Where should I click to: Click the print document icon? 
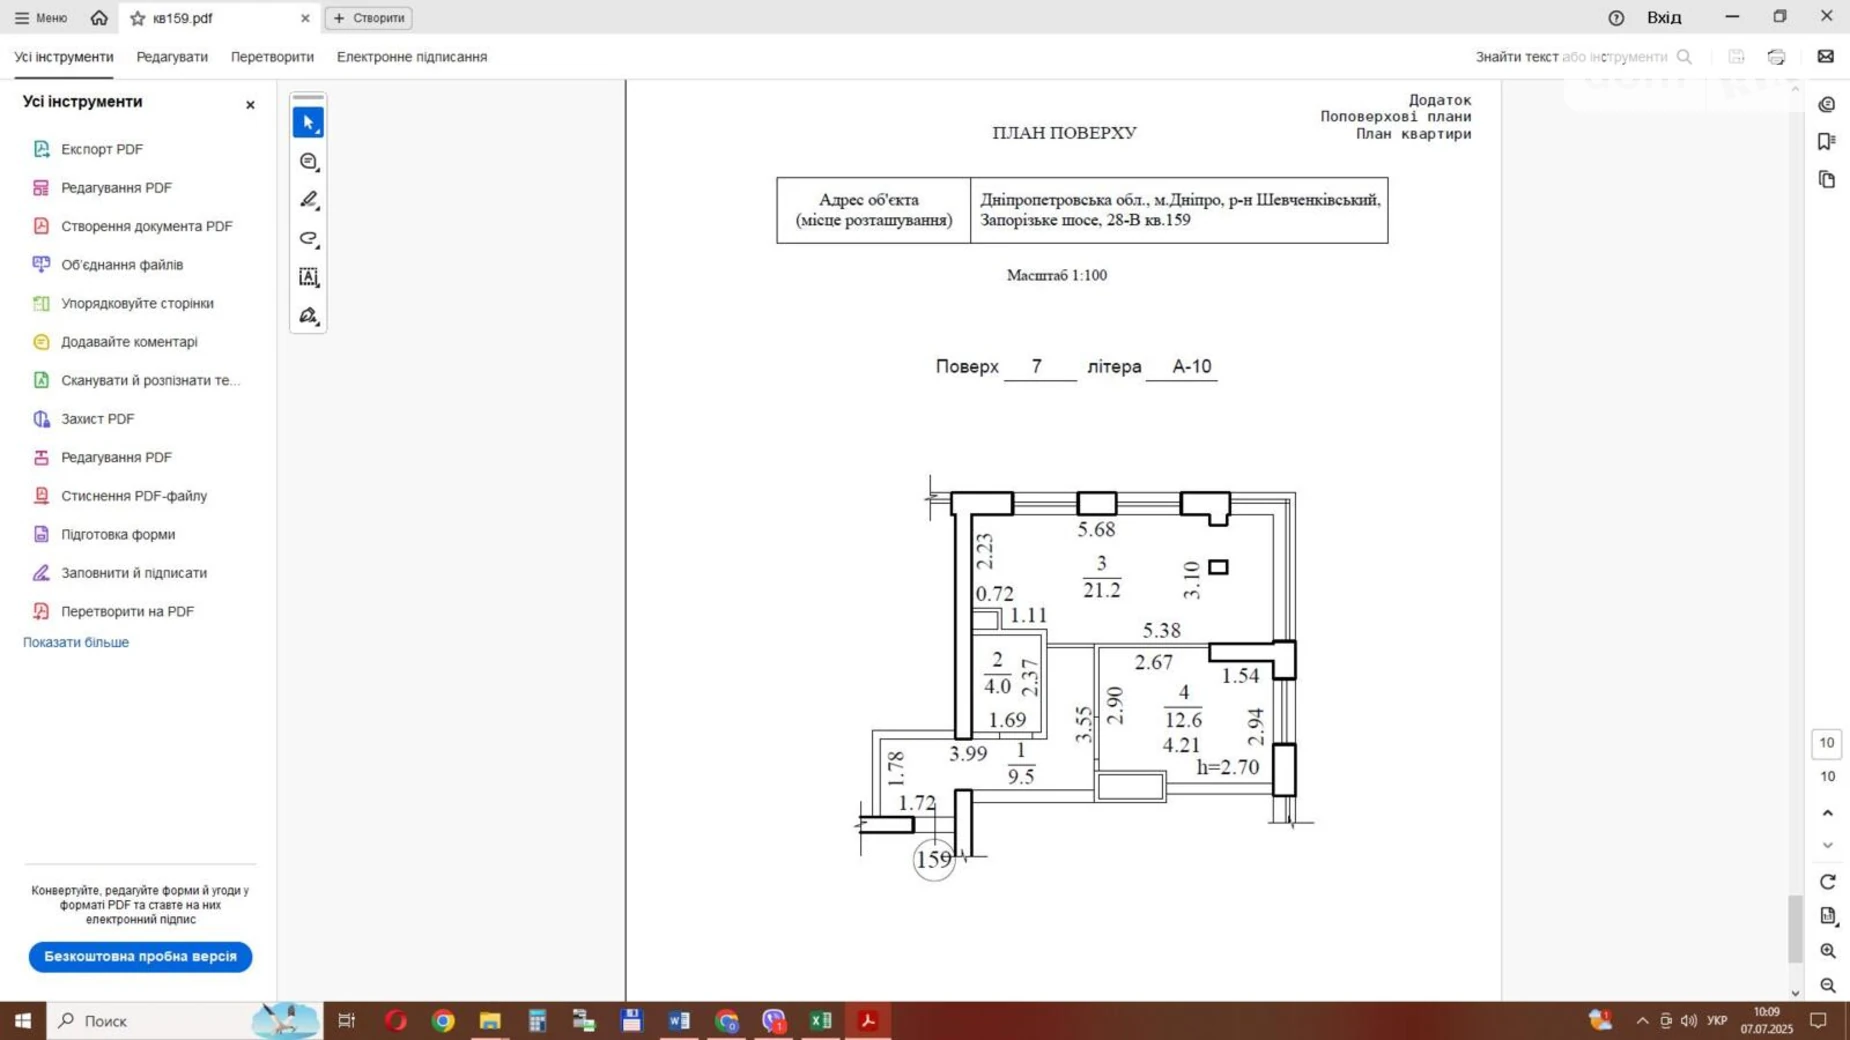[1776, 57]
